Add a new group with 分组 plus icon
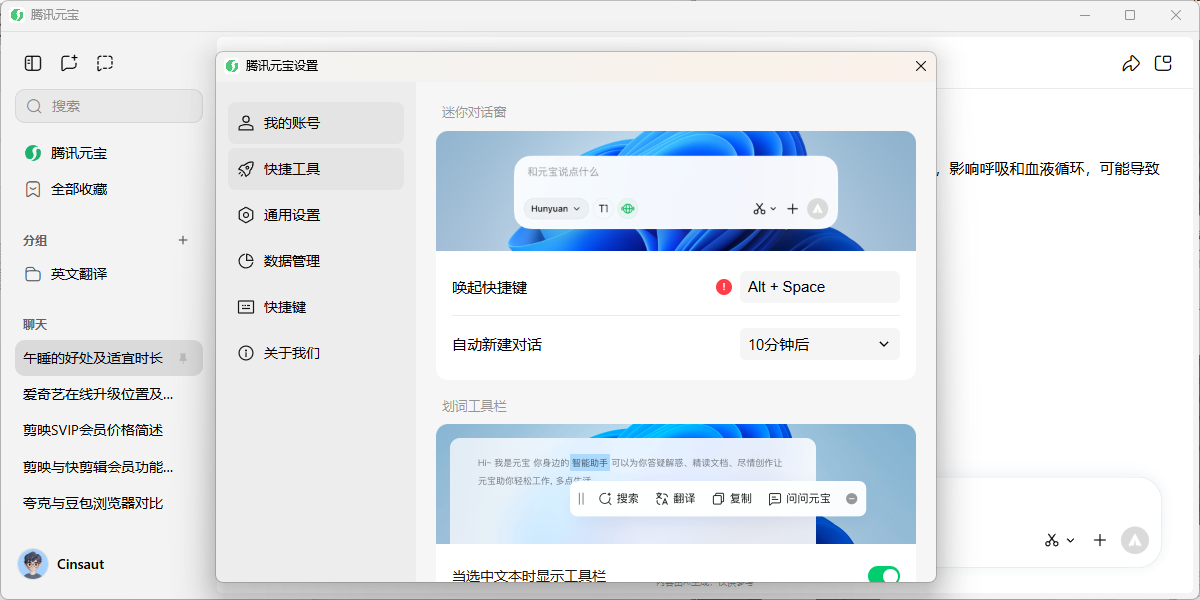 [183, 240]
